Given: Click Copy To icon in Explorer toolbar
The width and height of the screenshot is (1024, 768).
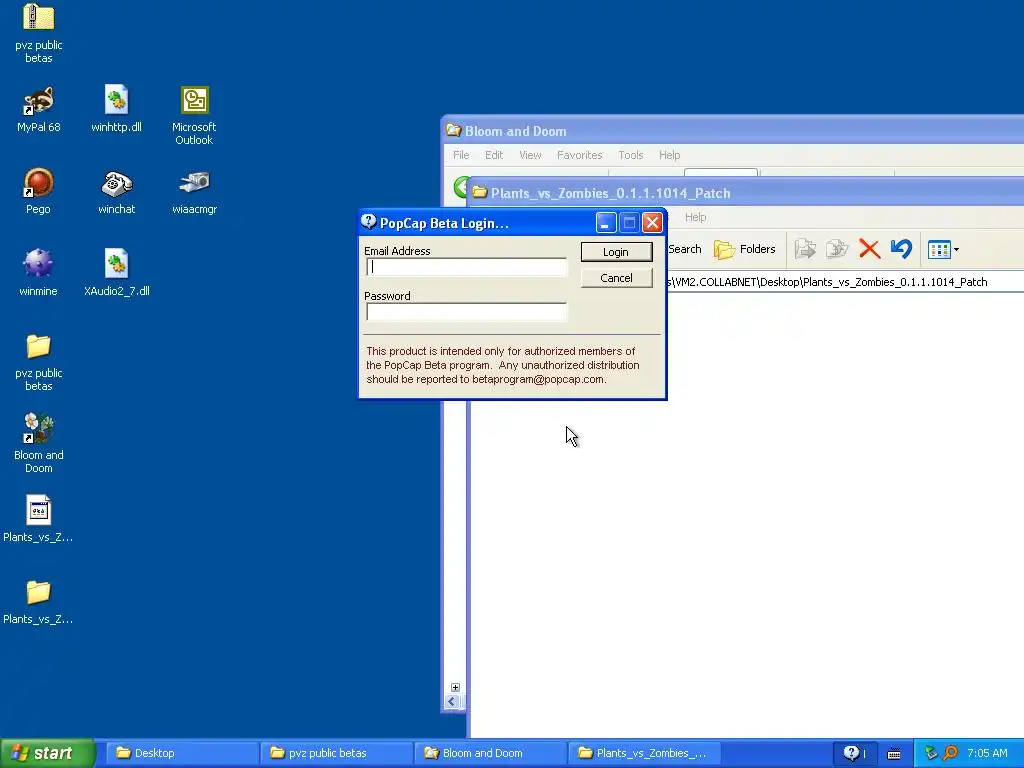Looking at the screenshot, I should [x=837, y=249].
